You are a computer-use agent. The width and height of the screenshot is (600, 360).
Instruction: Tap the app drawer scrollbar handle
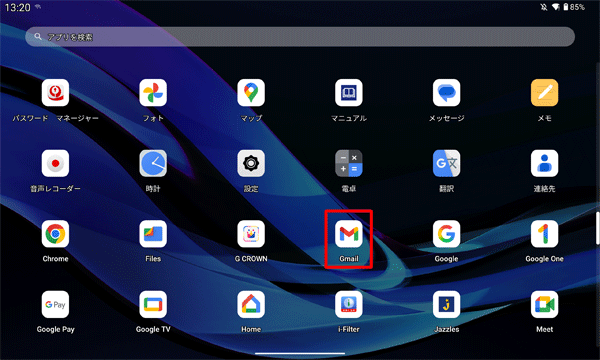[x=598, y=227]
